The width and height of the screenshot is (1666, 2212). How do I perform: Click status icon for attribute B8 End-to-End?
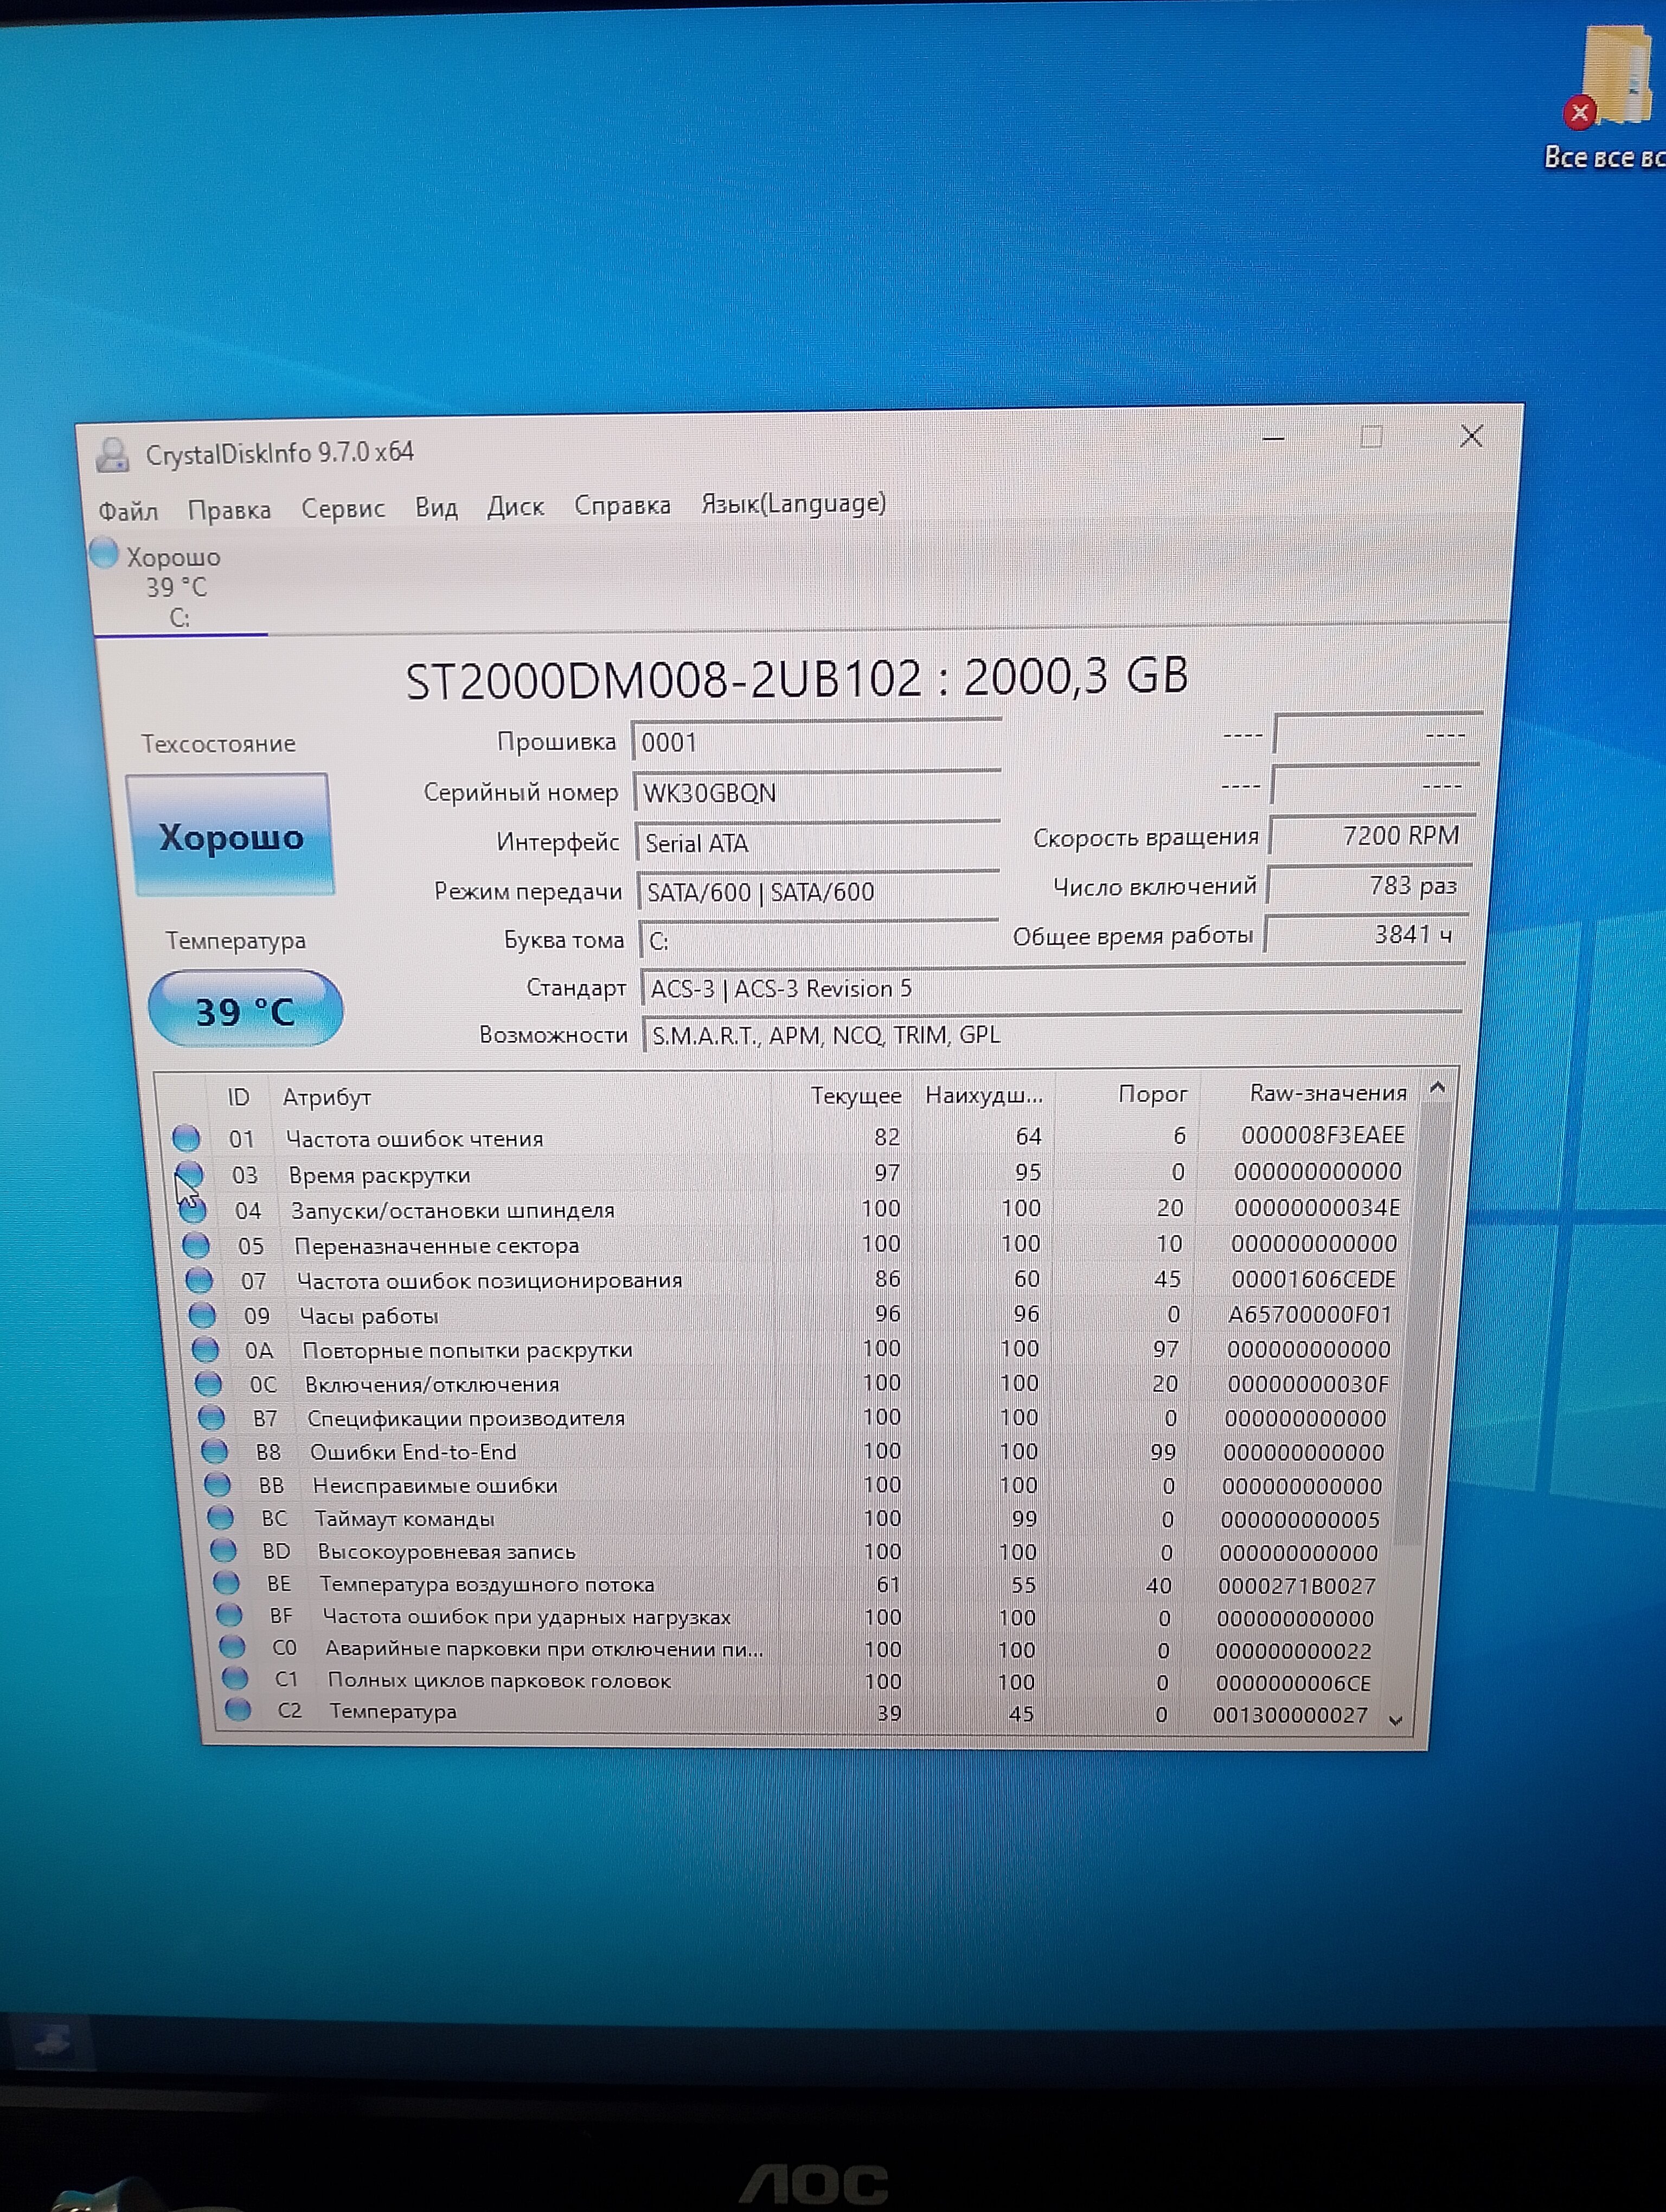[x=214, y=1451]
